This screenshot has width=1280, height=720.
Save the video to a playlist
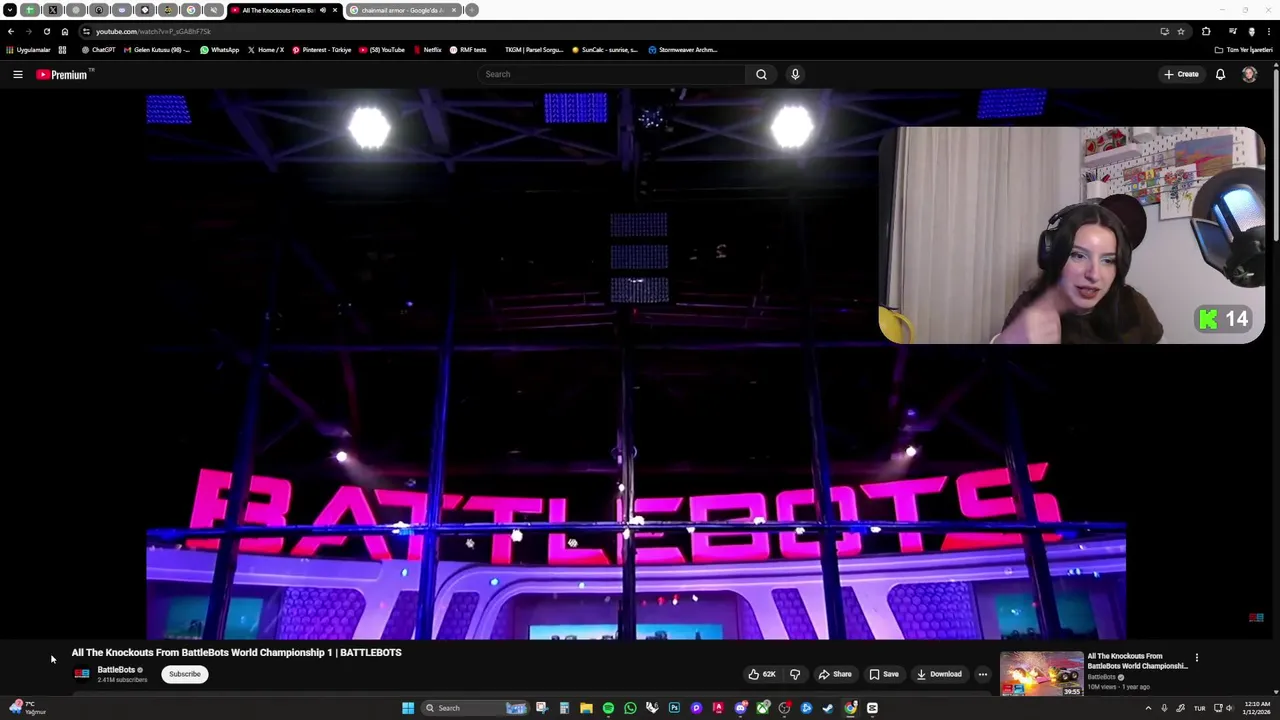884,674
